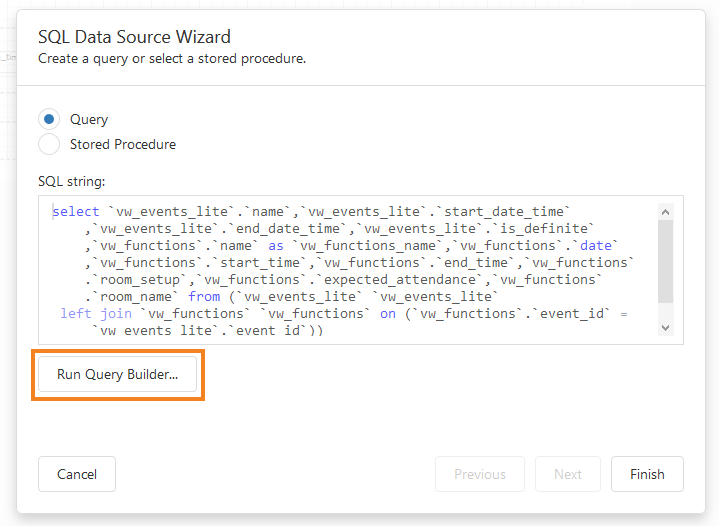Finish the data source wizard
The height and width of the screenshot is (526, 719).
(x=647, y=474)
